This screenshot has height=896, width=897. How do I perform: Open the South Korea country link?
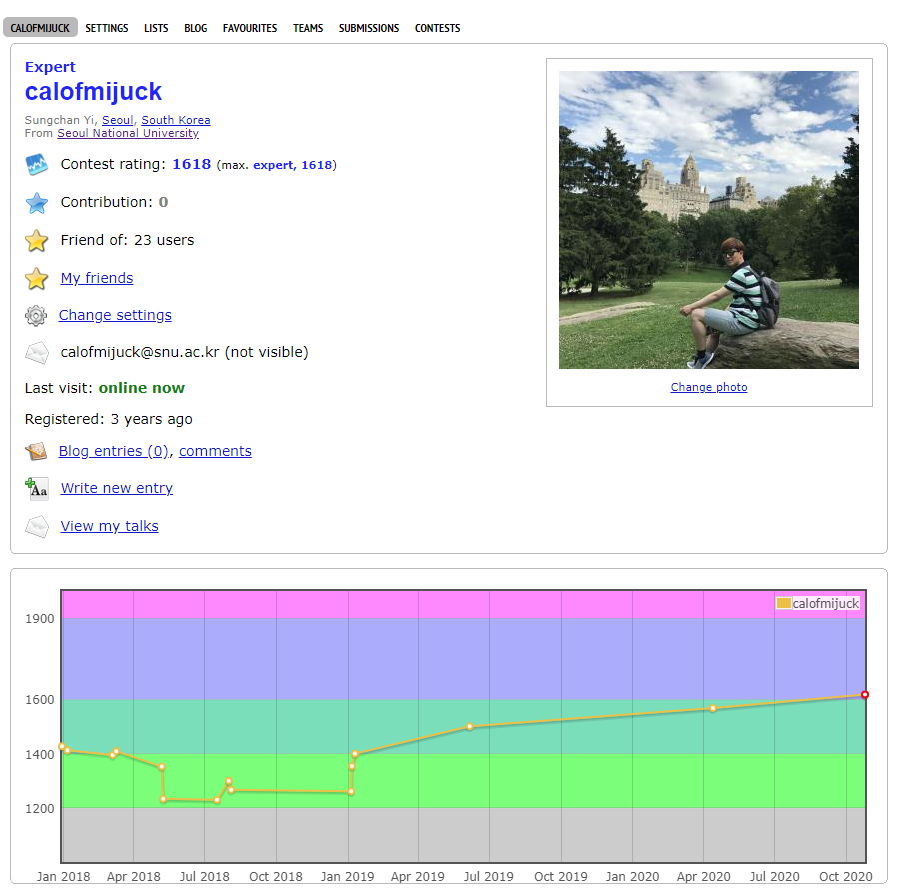[x=176, y=120]
